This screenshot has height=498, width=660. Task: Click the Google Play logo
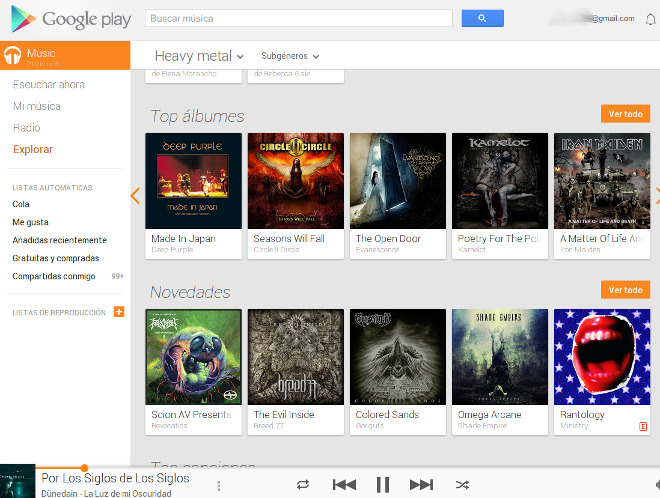click(71, 19)
